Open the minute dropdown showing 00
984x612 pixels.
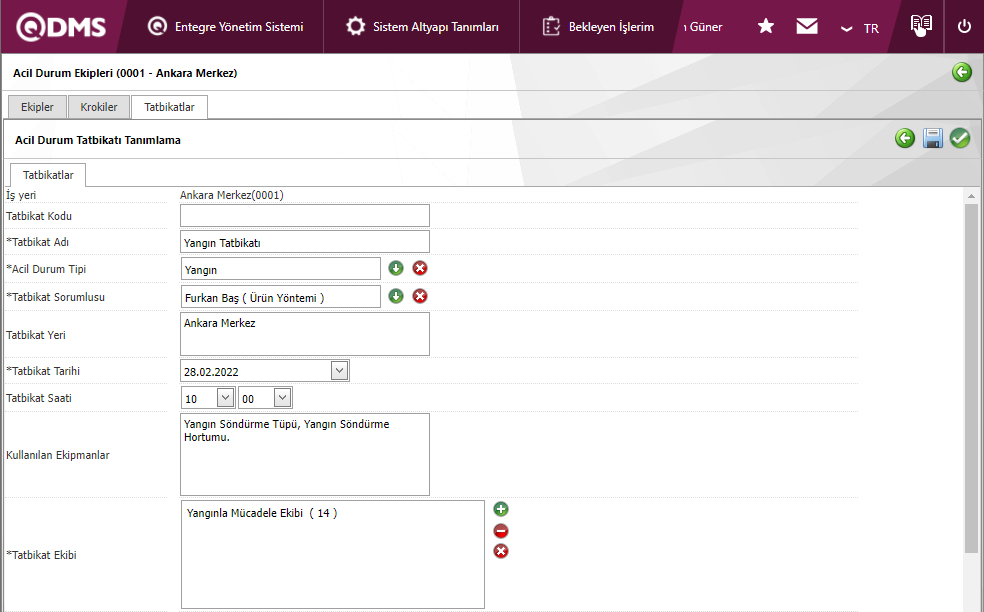point(282,397)
